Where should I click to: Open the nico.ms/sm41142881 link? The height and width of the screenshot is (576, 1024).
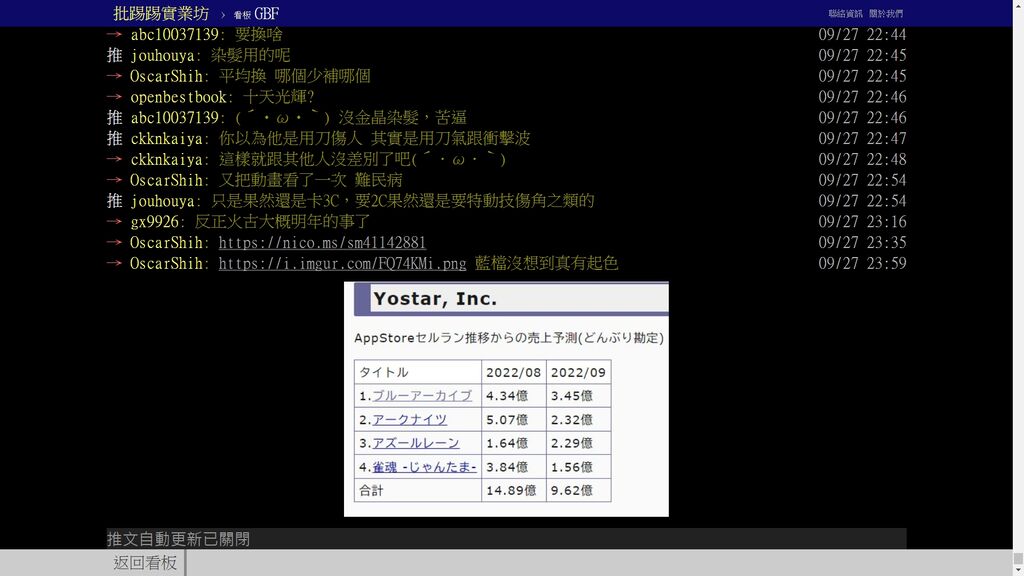(322, 242)
